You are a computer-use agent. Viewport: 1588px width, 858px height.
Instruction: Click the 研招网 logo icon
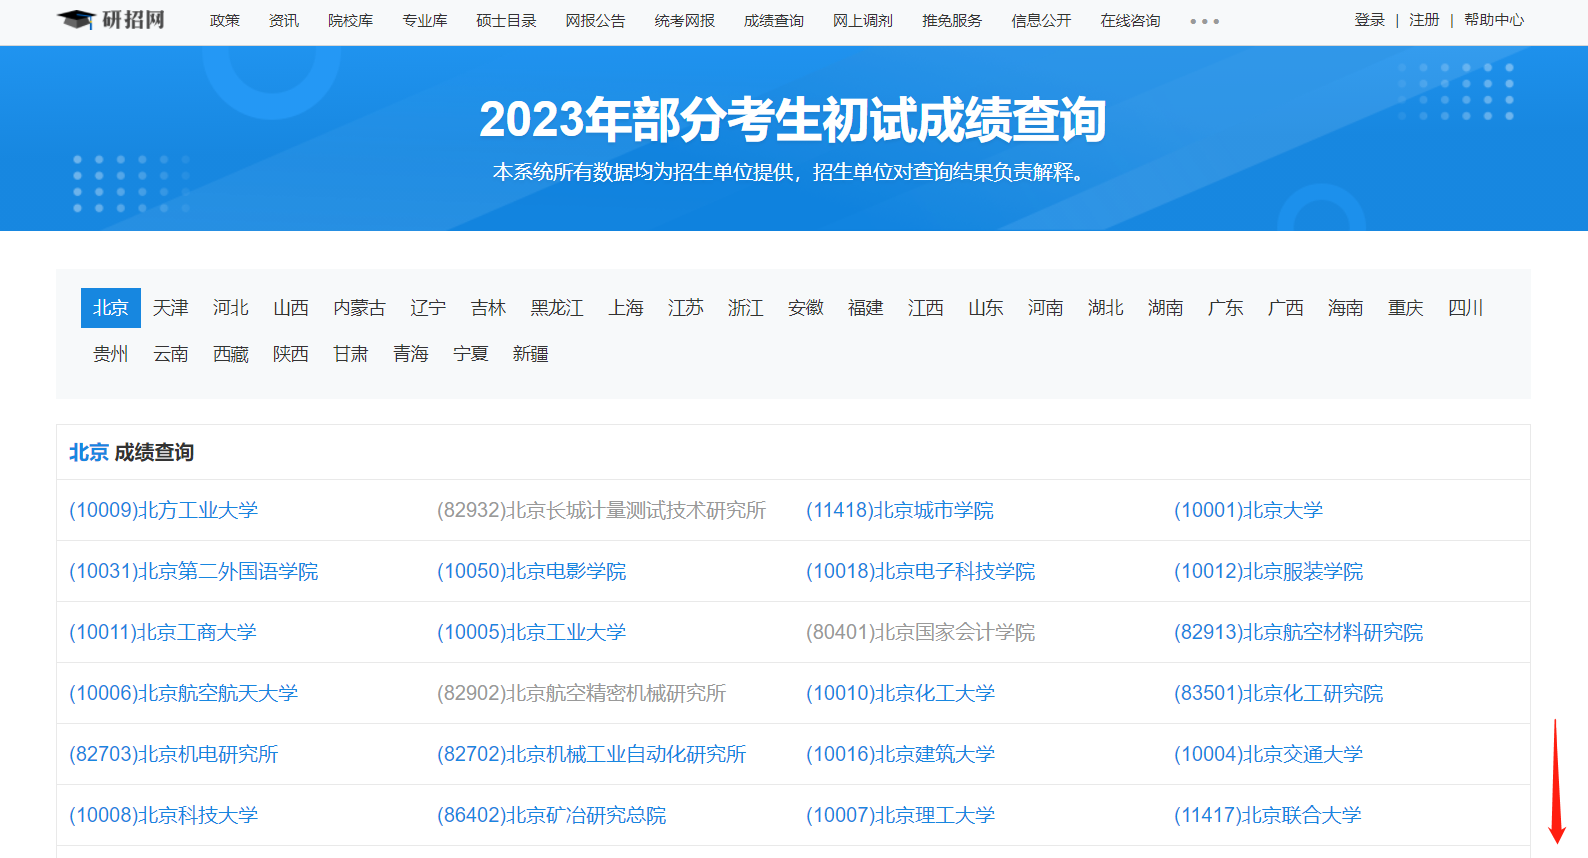coord(111,20)
